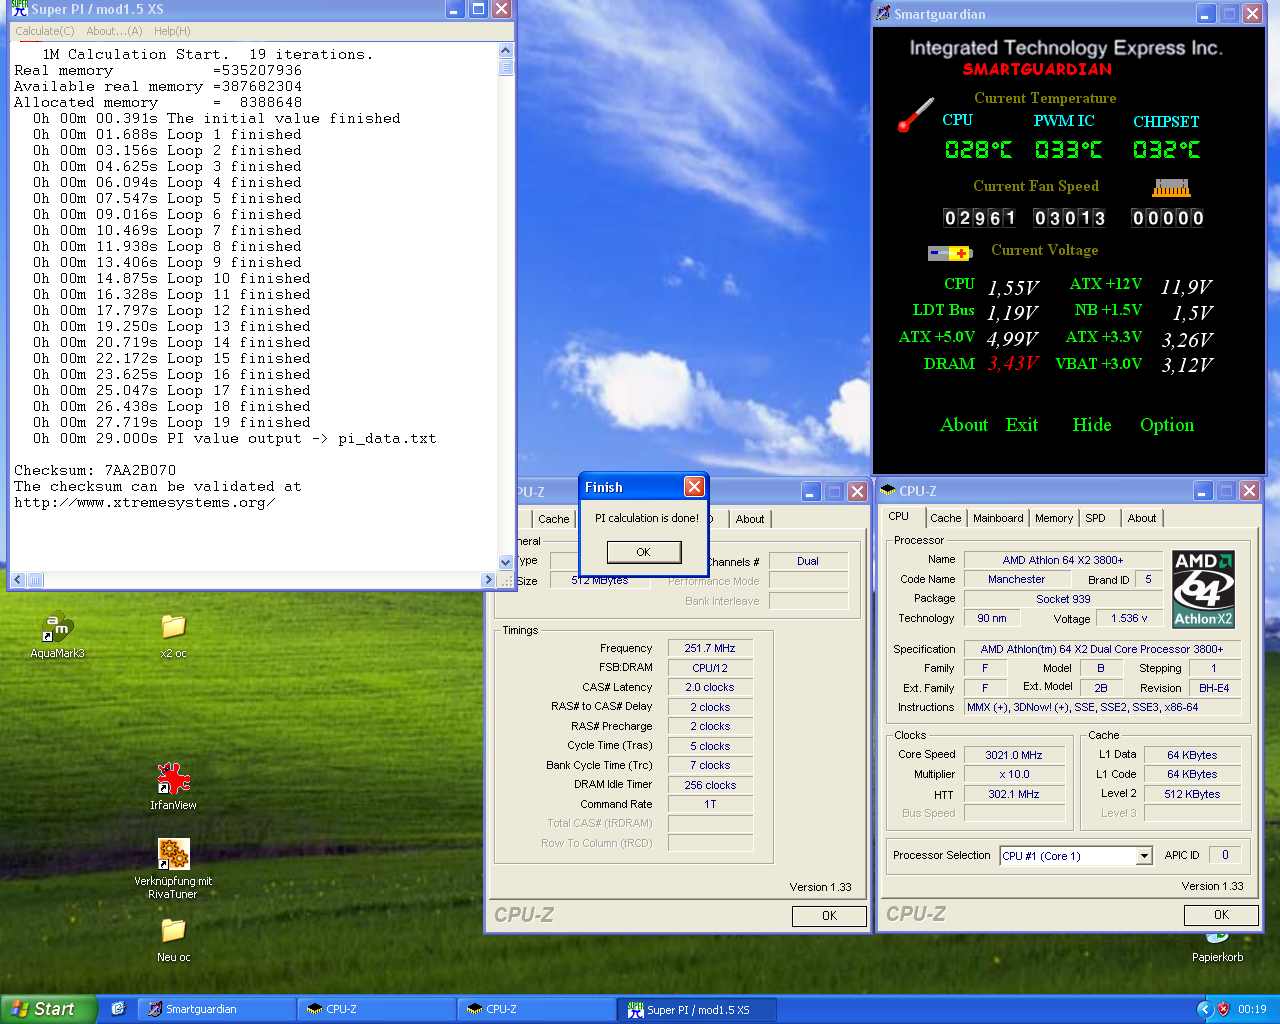Screen dimensions: 1280x1024
Task: Click the CAS# Latency 2.0 clocks value
Action: coord(710,688)
